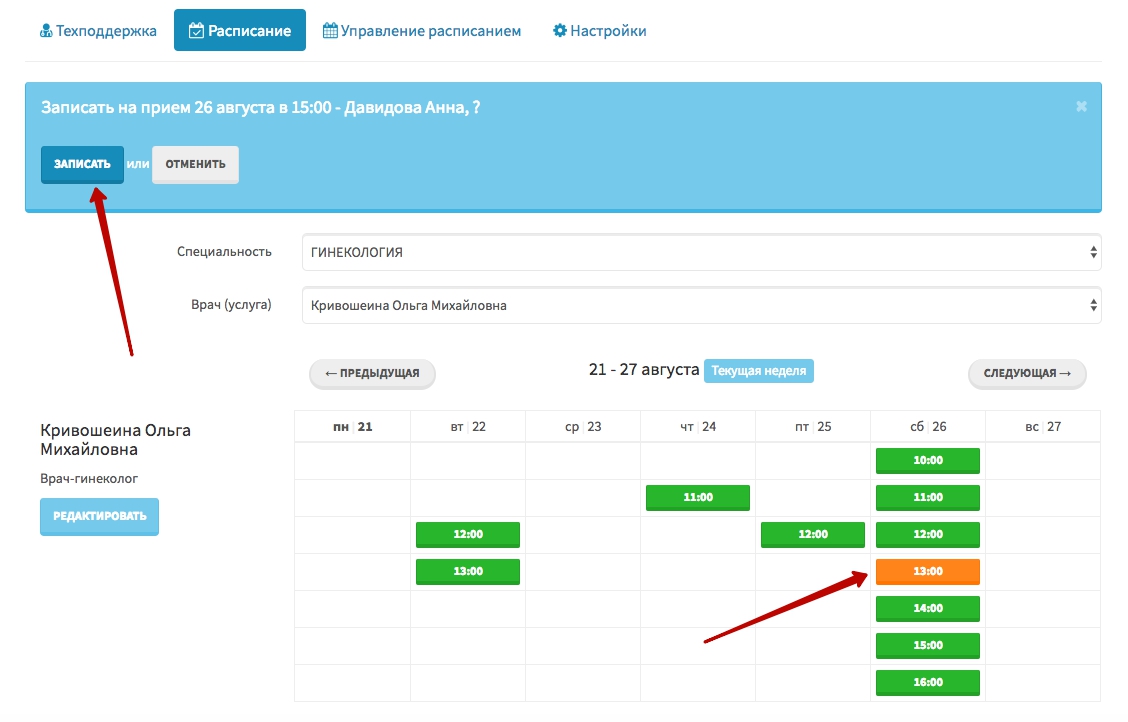Go to previous week with ПРЕДЫДУЩАЯ

click(x=372, y=373)
